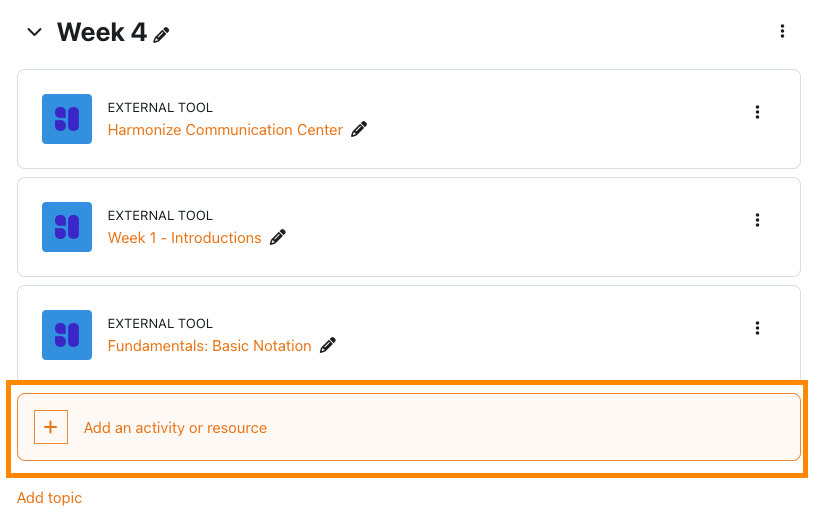Rename Week 1 - Introductions via pencil icon
The width and height of the screenshot is (824, 530).
click(278, 237)
